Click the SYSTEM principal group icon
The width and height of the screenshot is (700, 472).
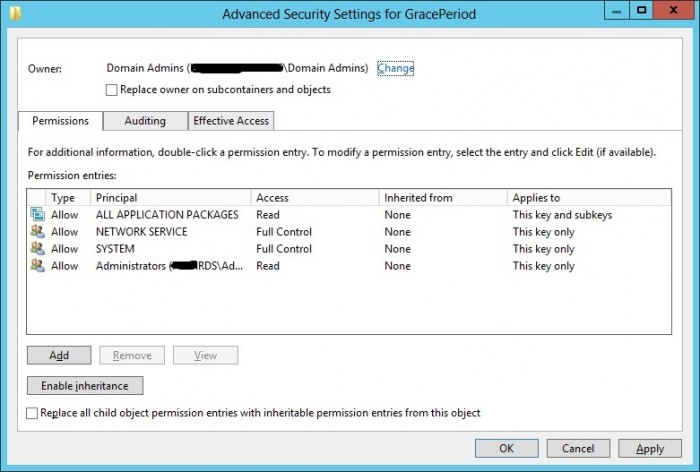[x=38, y=249]
